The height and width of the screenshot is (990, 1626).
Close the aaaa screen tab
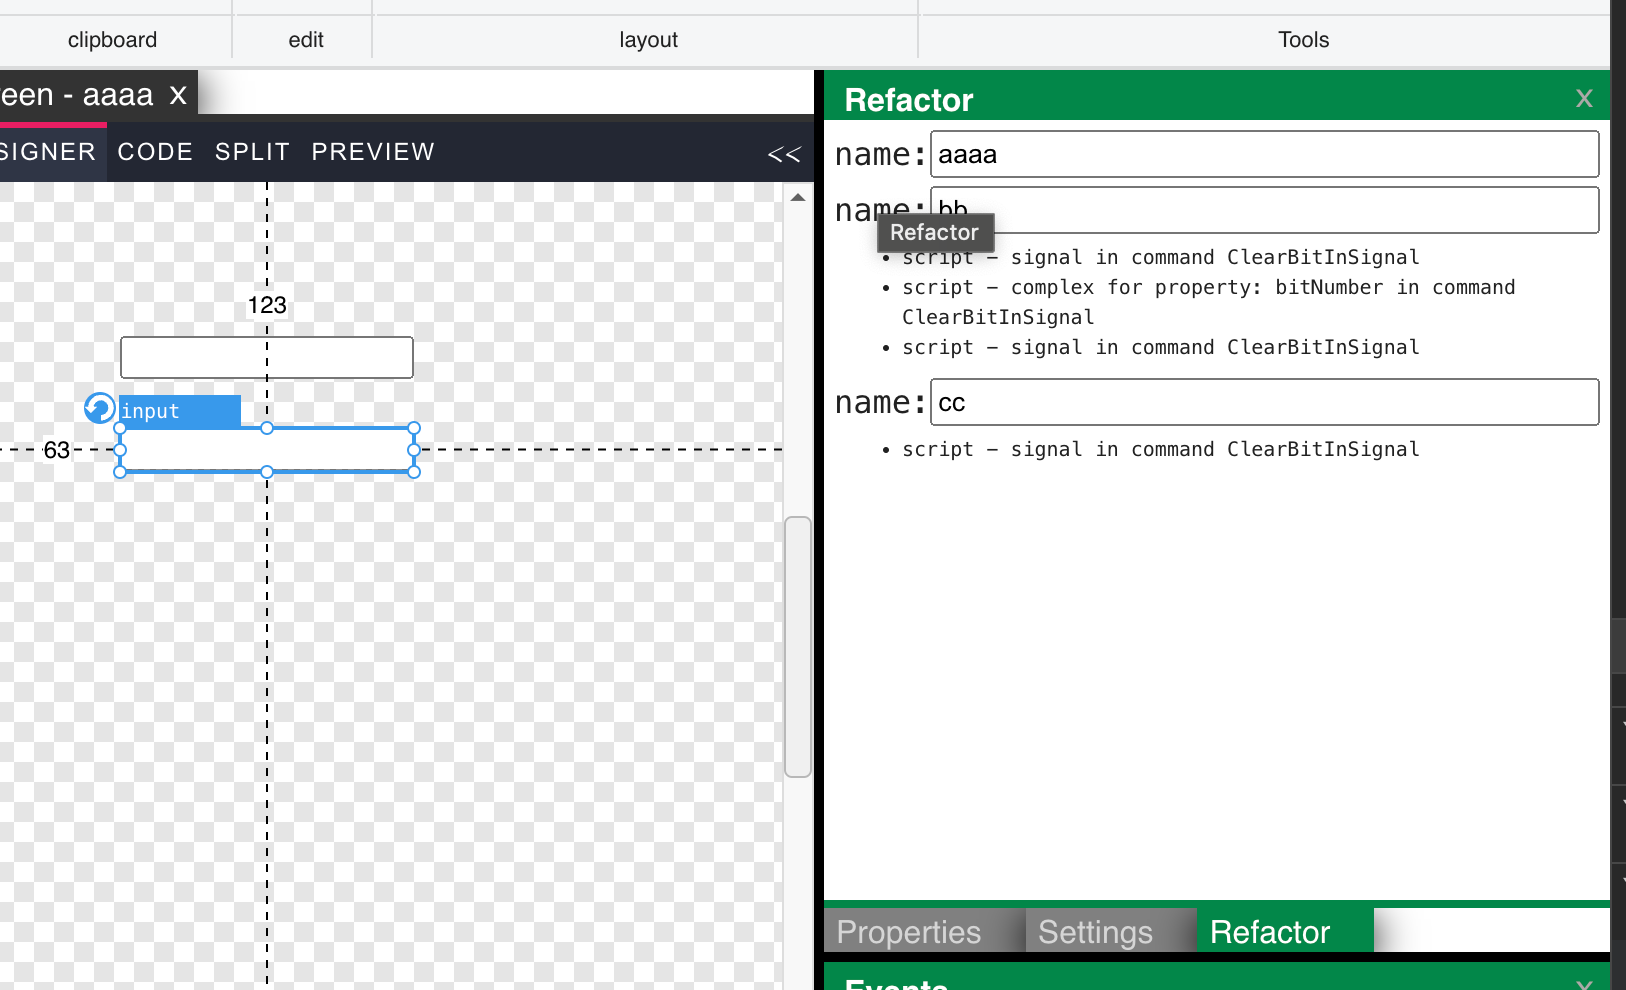tap(178, 95)
